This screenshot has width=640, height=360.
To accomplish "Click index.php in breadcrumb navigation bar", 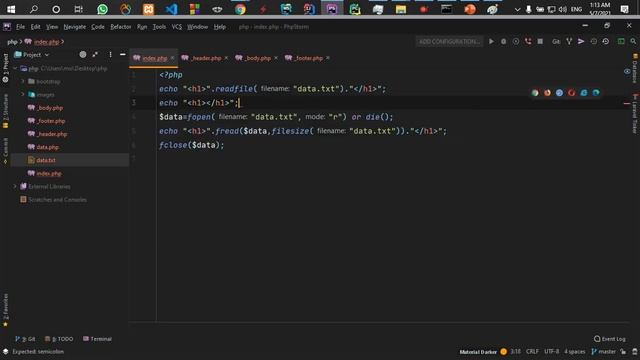I will pos(47,42).
